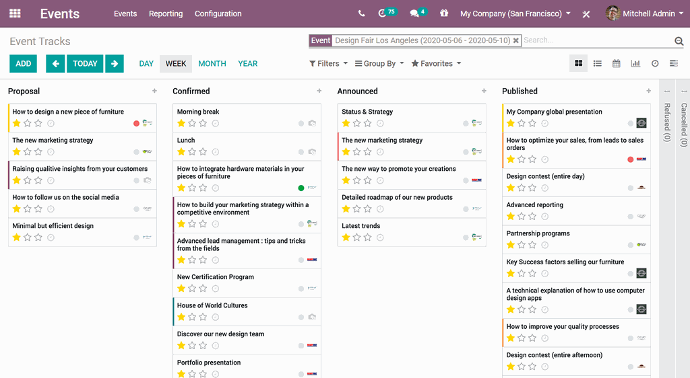Open the Events menu
Screen dimensions: 690x378
point(125,14)
